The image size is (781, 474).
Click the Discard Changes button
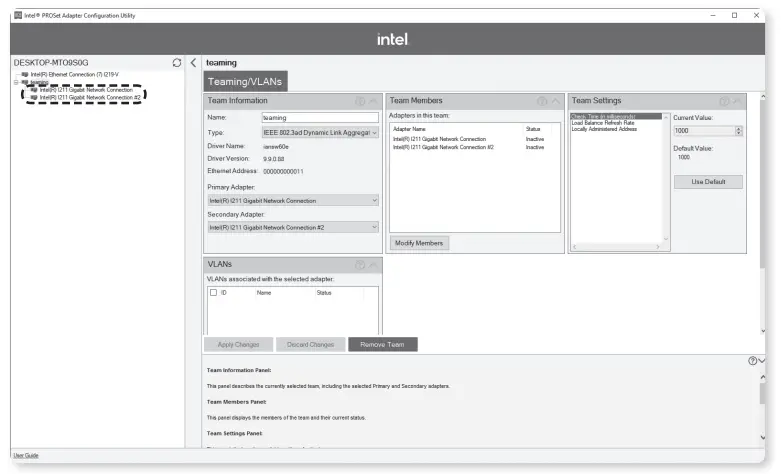click(310, 345)
